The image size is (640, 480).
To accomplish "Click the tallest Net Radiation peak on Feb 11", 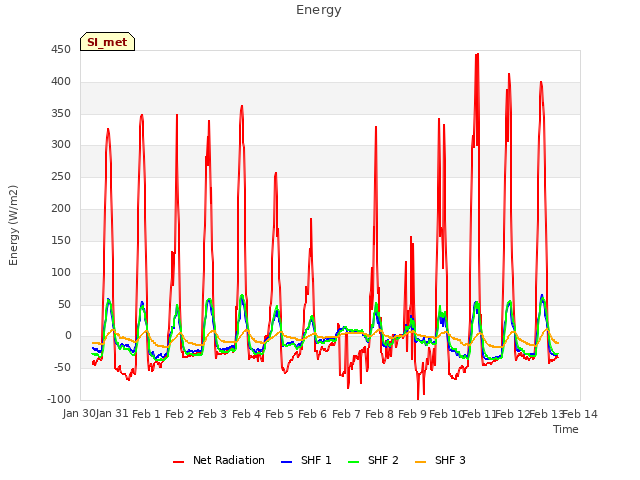I will click(477, 54).
